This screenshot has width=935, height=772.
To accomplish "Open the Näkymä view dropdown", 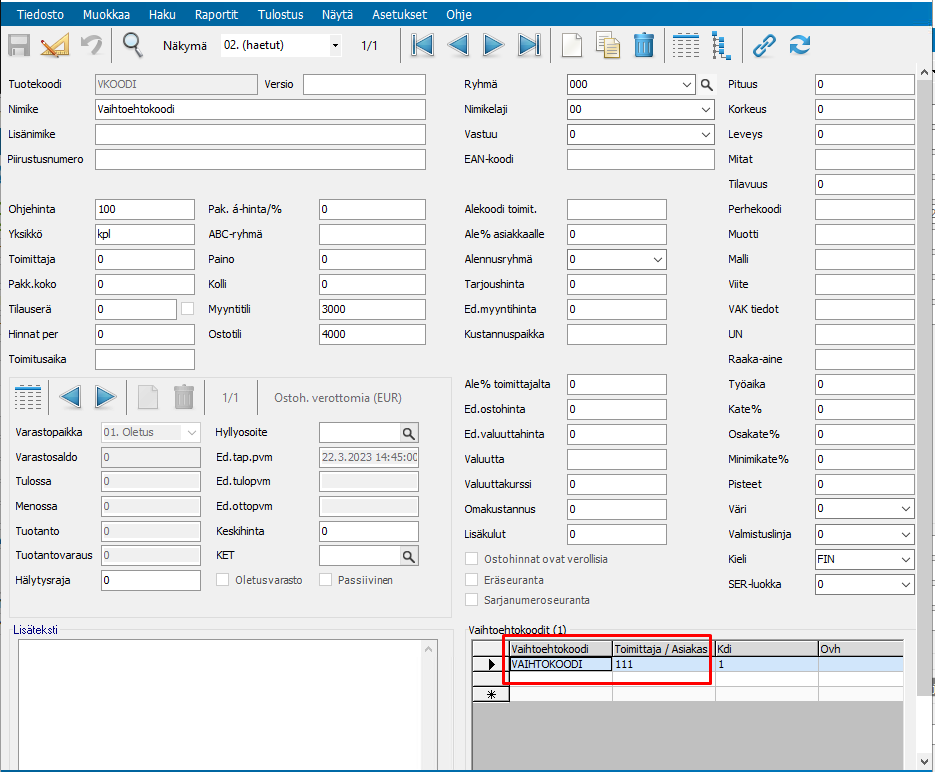I will pos(335,46).
